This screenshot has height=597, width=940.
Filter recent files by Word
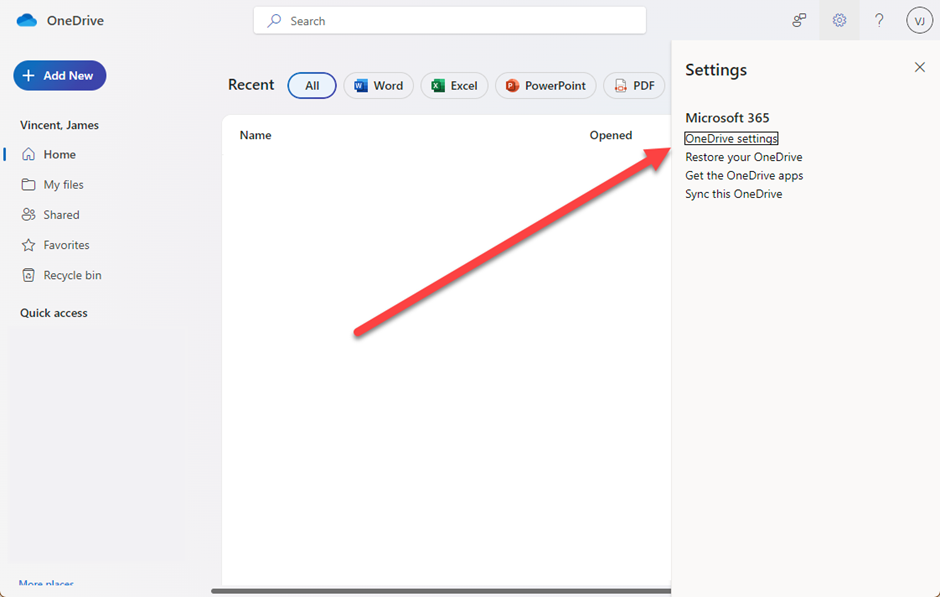click(378, 86)
